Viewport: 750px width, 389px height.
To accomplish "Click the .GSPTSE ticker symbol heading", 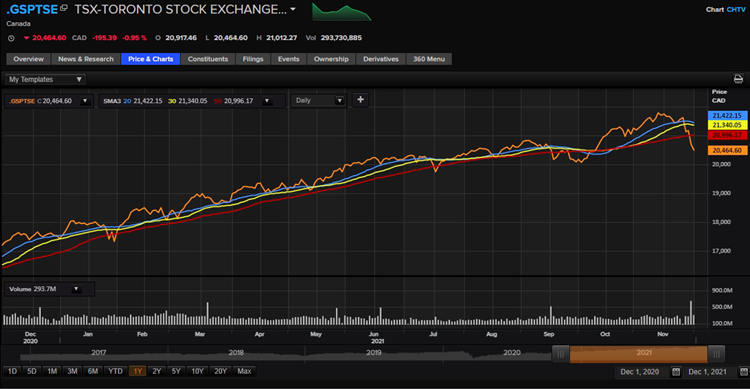I will click(x=32, y=10).
